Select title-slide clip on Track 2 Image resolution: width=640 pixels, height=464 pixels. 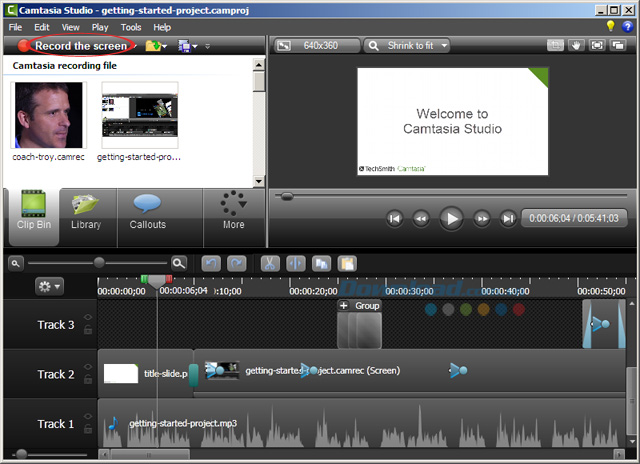pos(145,373)
